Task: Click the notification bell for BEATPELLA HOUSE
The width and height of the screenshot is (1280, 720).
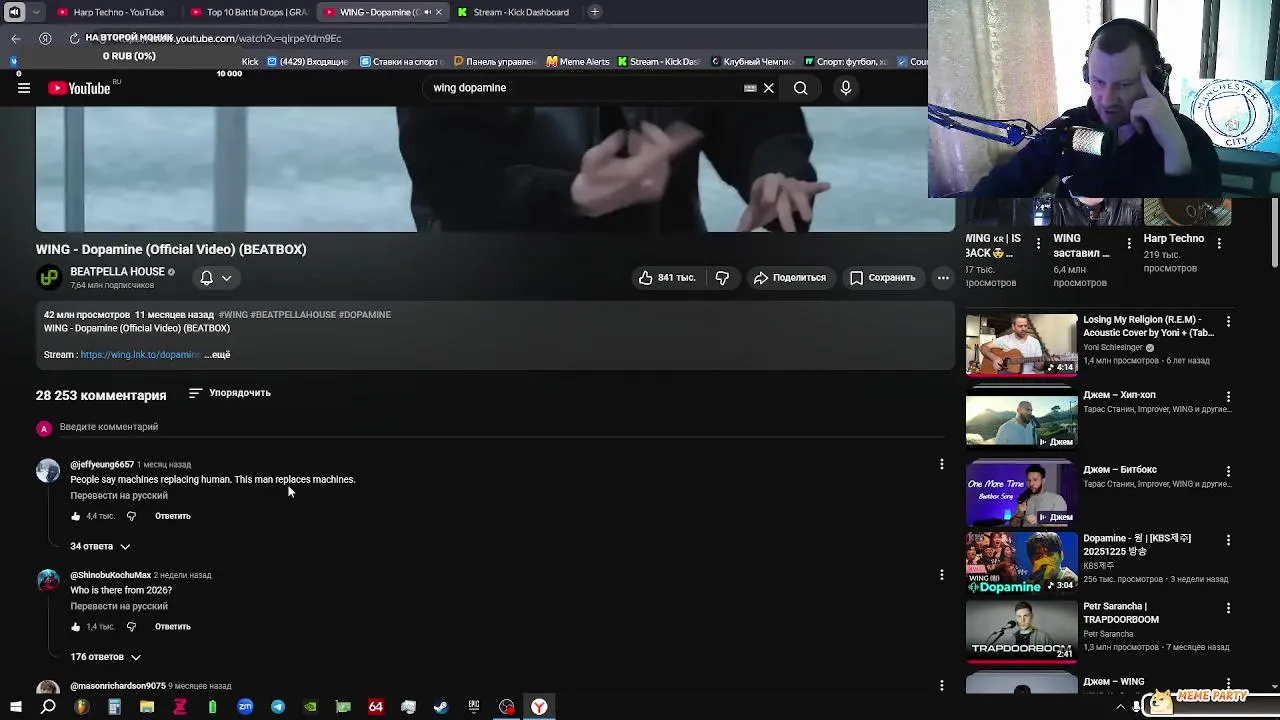Action: click(206, 278)
